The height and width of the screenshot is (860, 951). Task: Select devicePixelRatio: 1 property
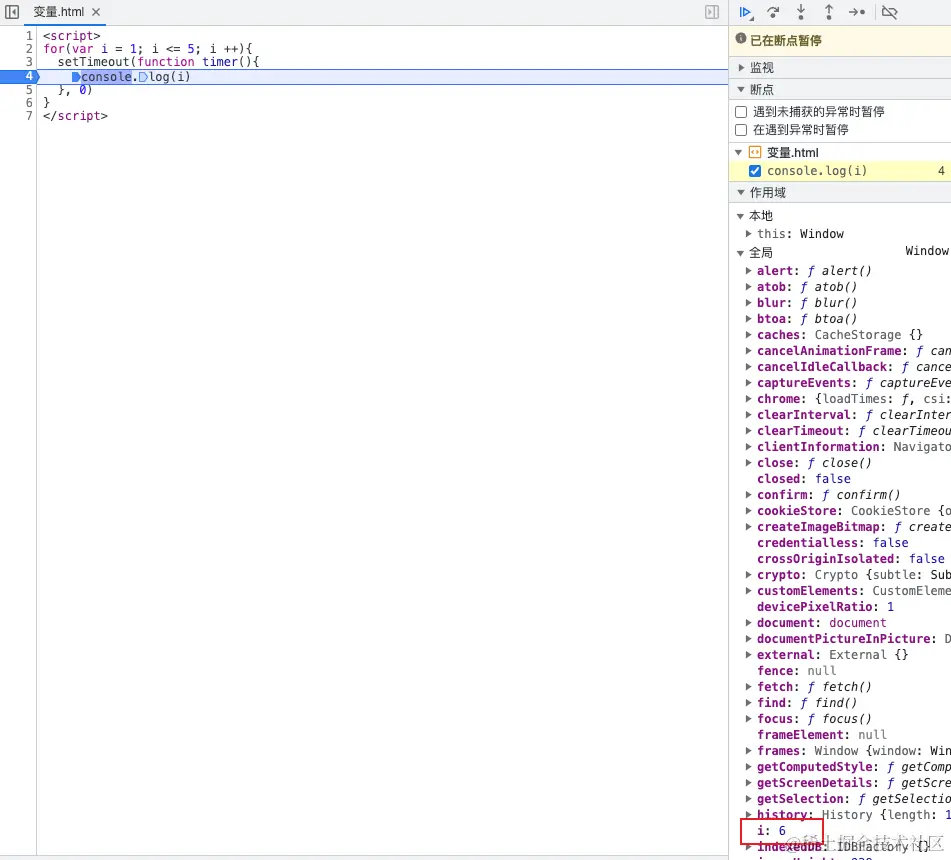825,606
